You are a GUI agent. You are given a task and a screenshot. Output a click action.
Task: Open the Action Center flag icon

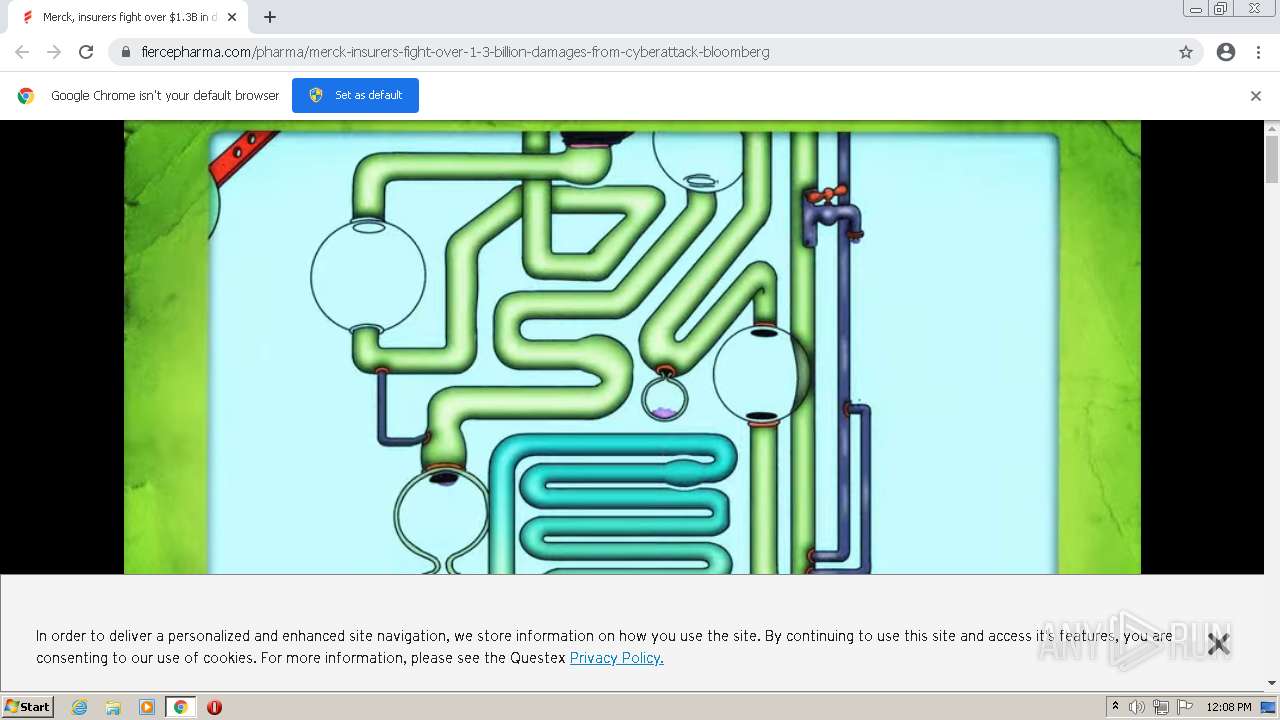(1185, 707)
